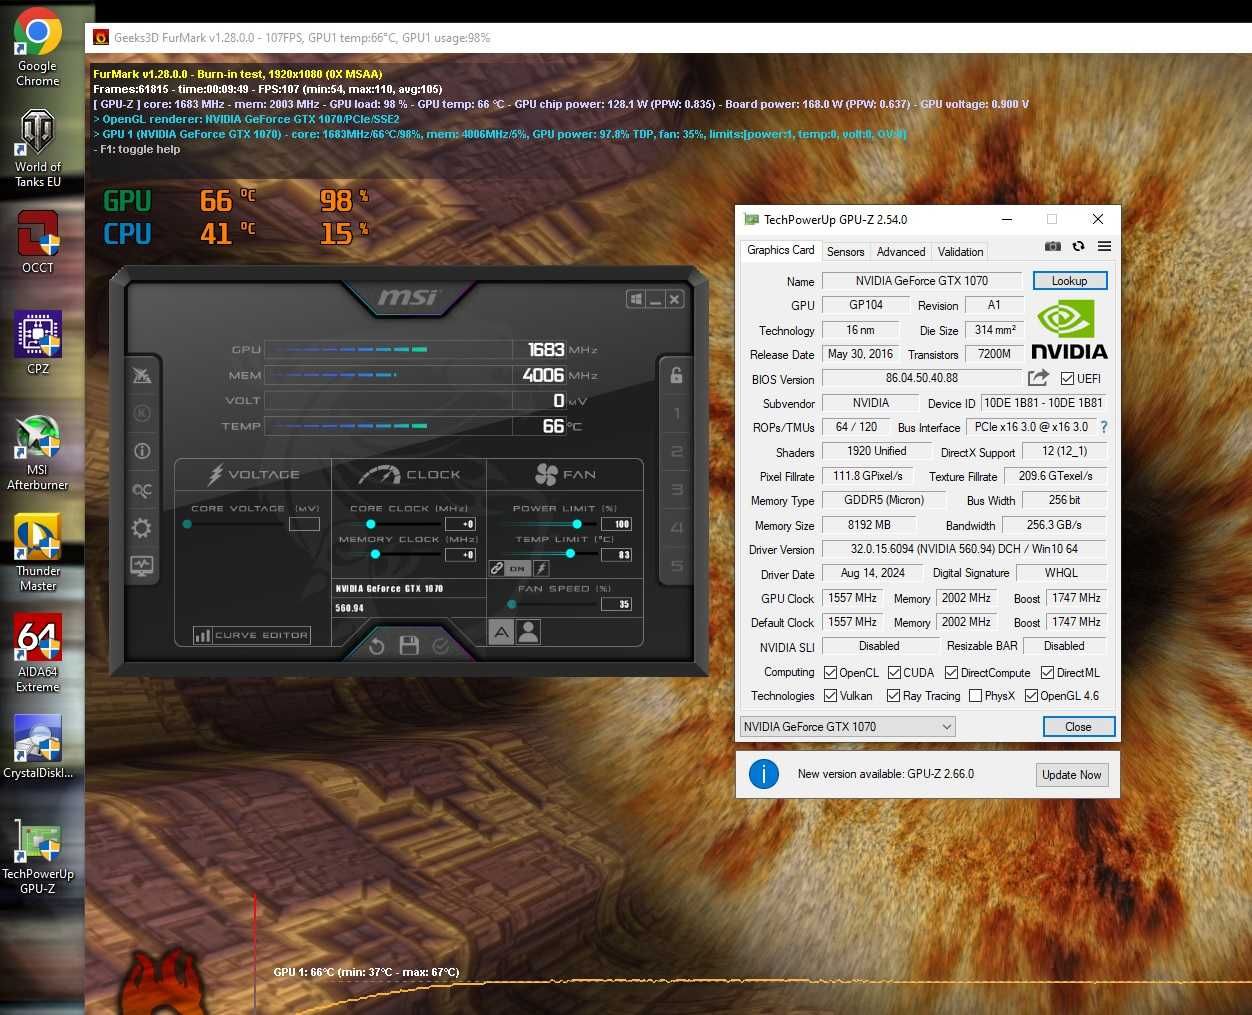Click temp limit ON button in Afterburner
This screenshot has height=1015, width=1252.
pos(517,568)
